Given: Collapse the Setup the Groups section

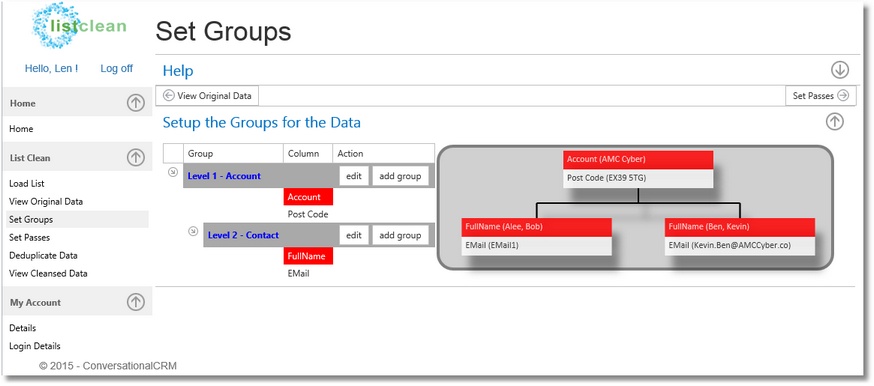Looking at the screenshot, I should coord(834,121).
